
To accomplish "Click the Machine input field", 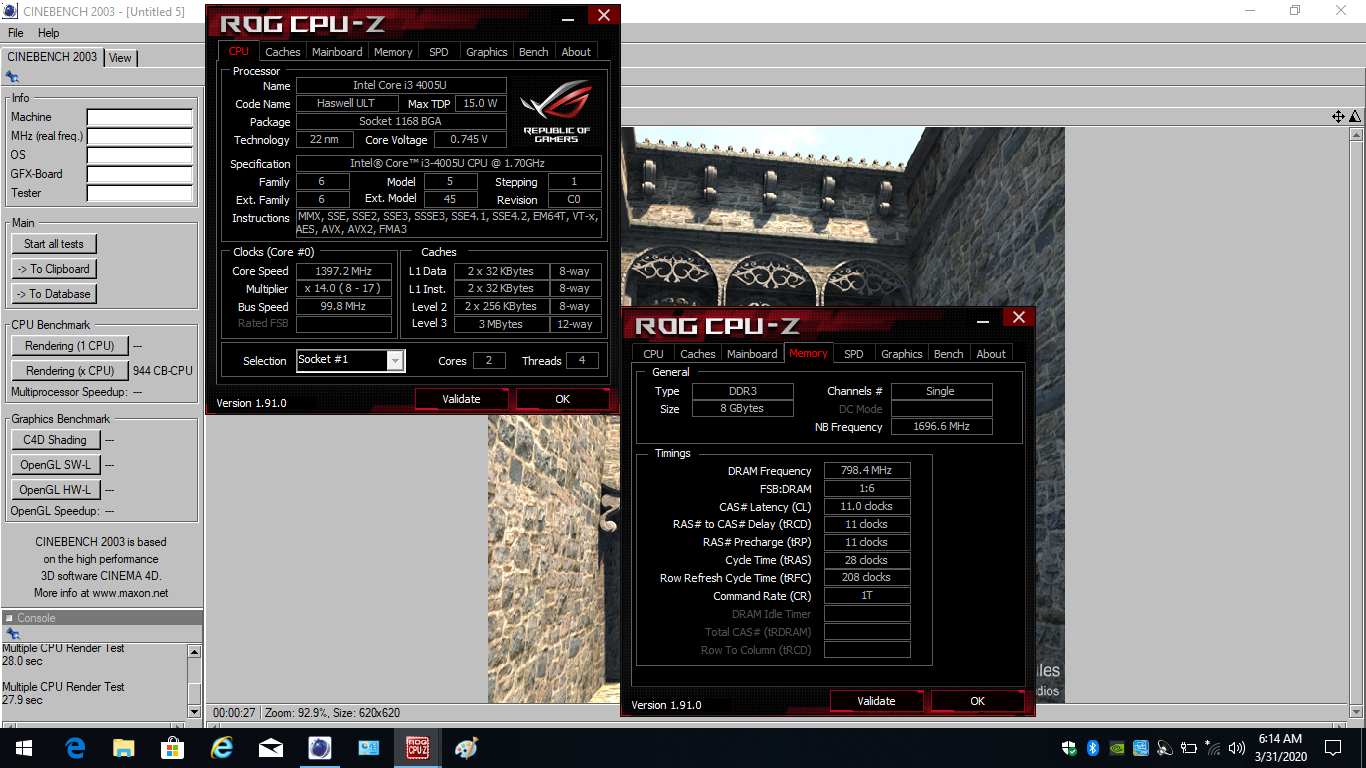I will point(139,117).
